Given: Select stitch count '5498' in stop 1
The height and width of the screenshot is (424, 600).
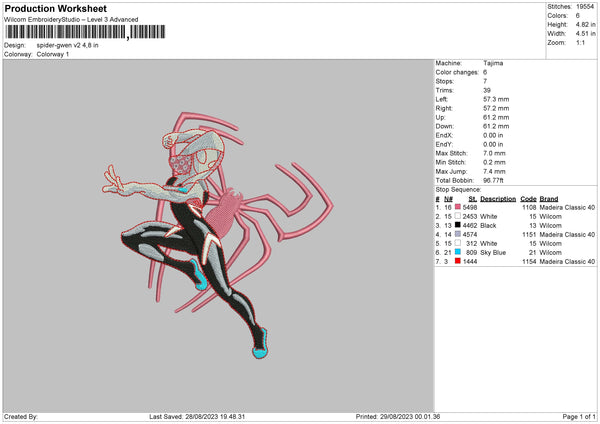Looking at the screenshot, I should coord(470,207).
